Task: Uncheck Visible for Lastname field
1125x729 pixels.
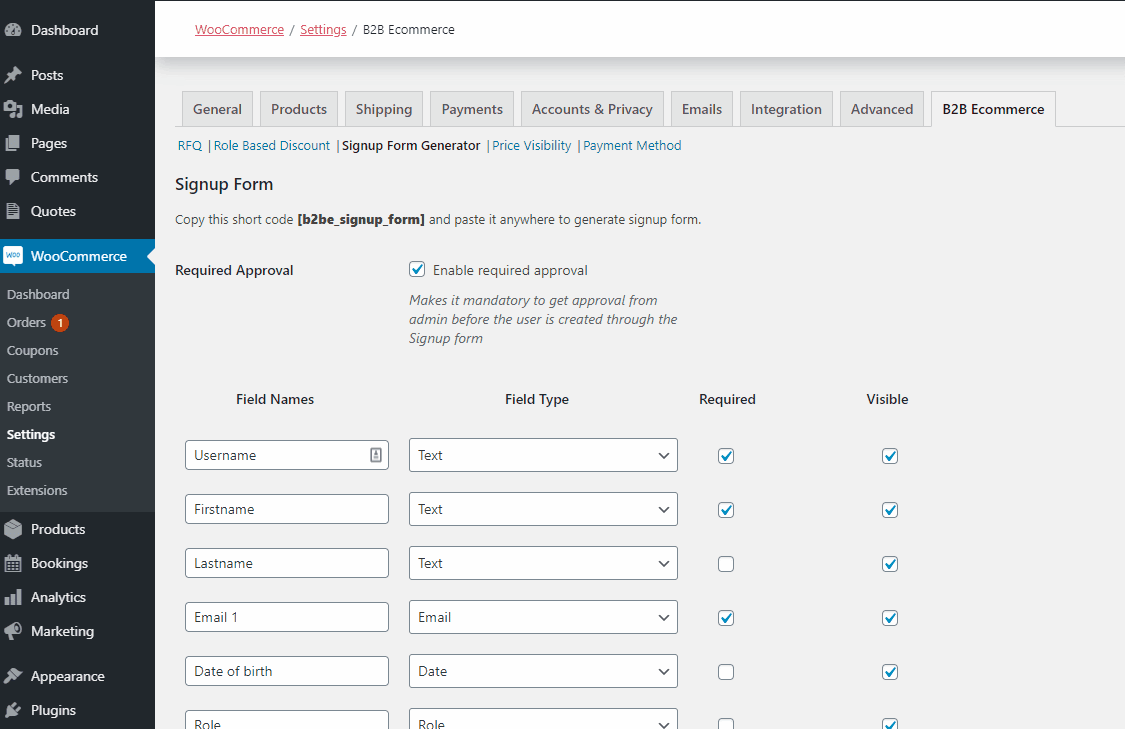Action: pyautogui.click(x=890, y=564)
